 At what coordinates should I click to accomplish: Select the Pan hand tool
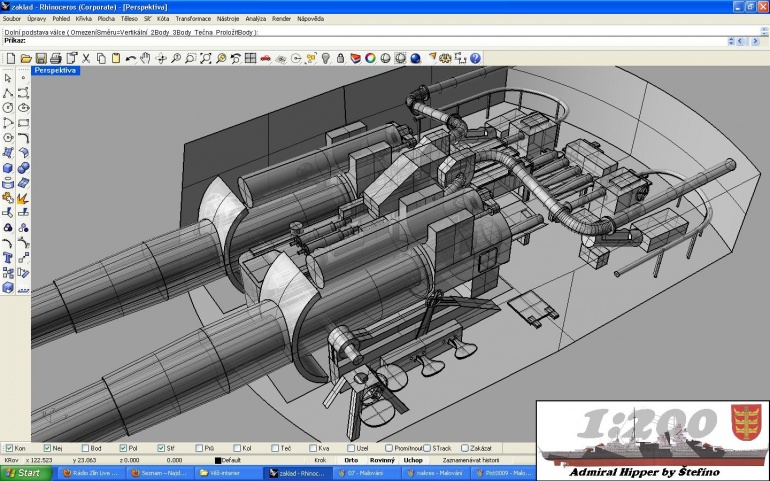(x=145, y=58)
